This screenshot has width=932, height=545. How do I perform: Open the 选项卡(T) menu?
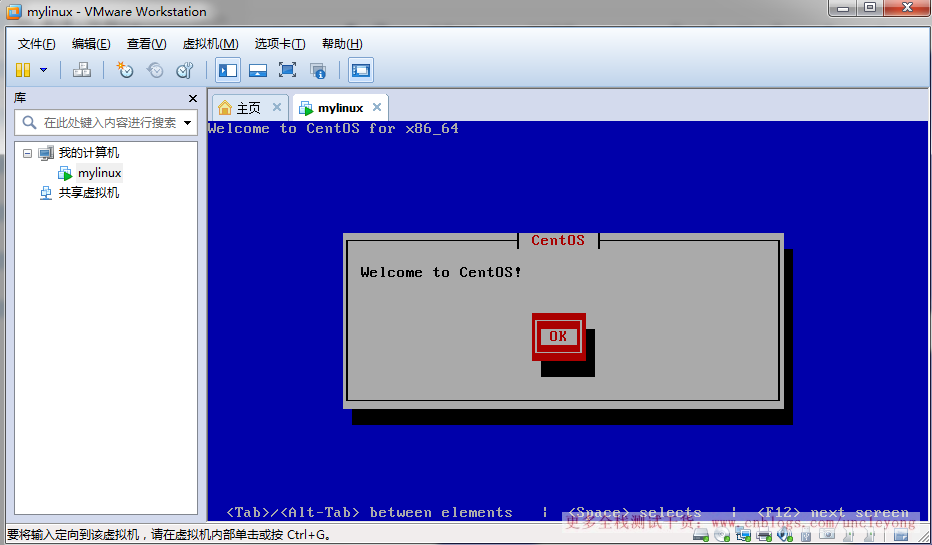[280, 44]
